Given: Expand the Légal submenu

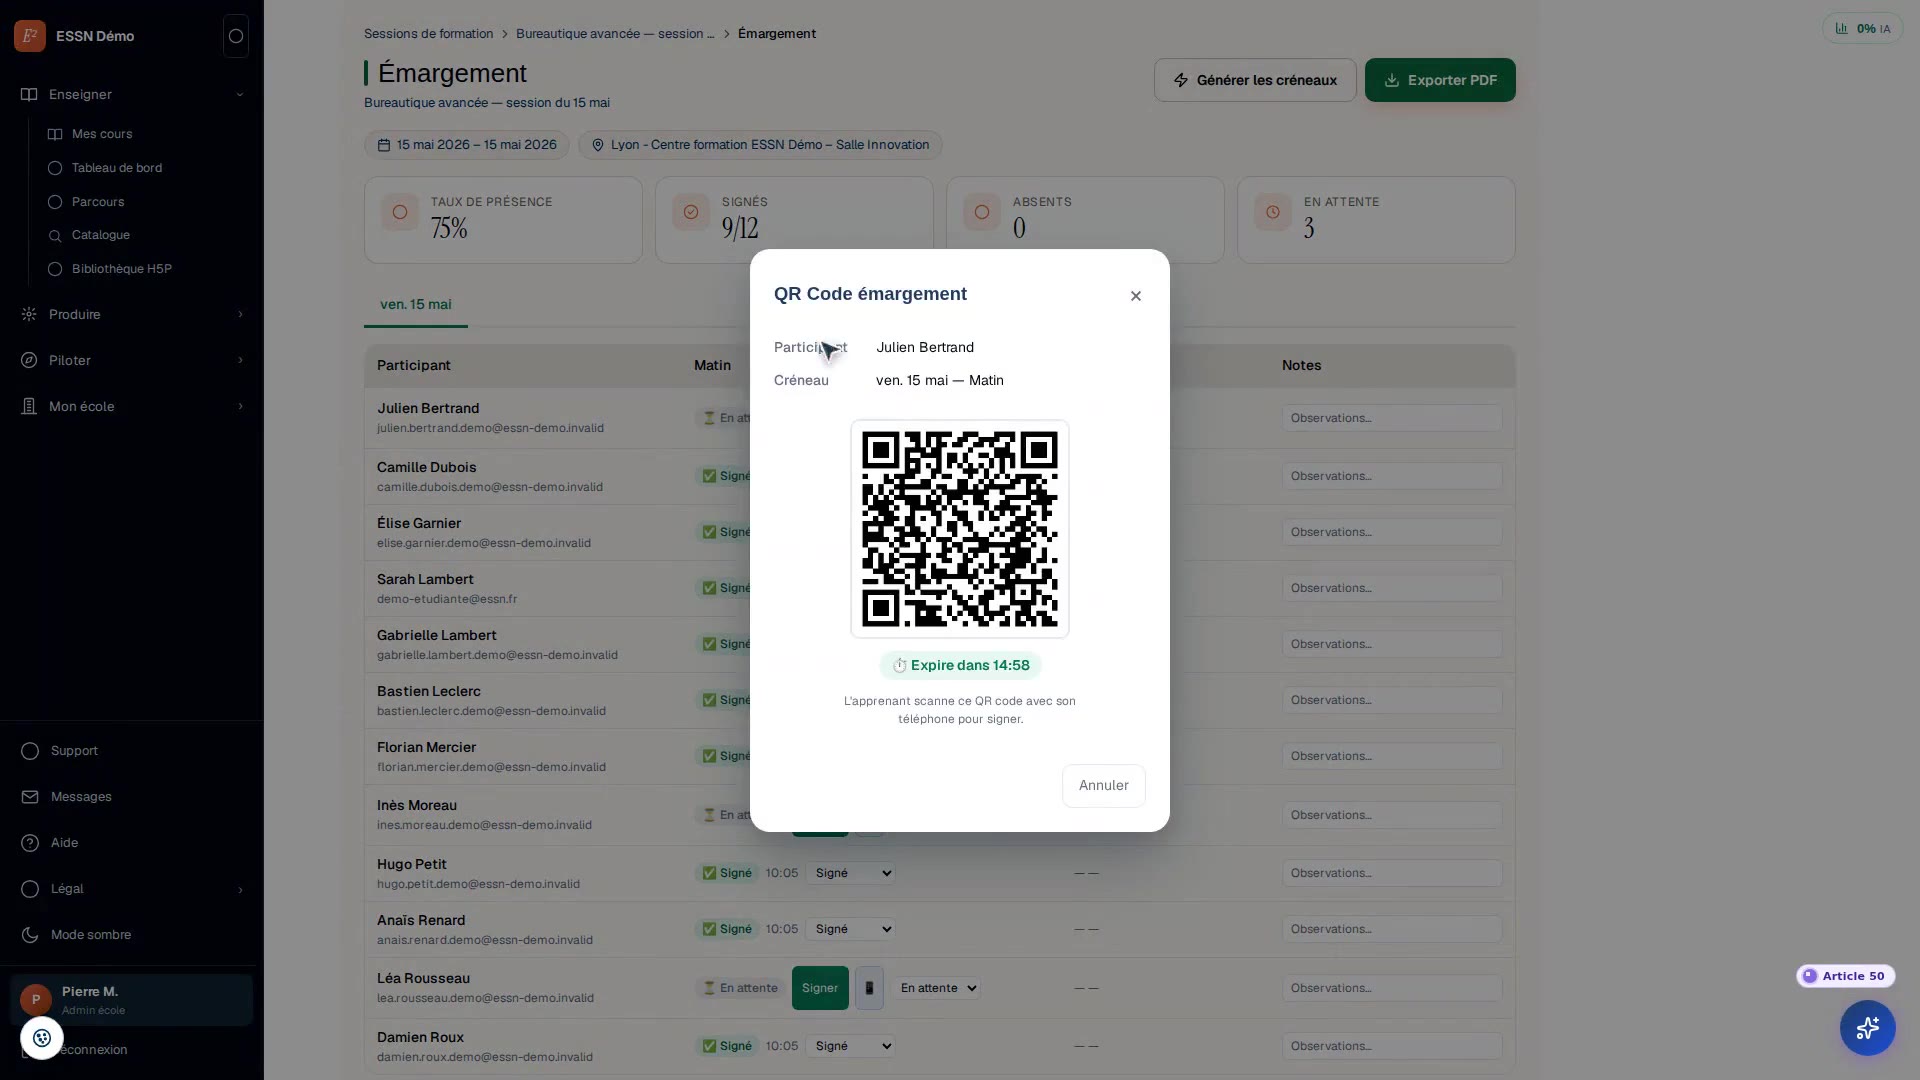Looking at the screenshot, I should (x=132, y=889).
